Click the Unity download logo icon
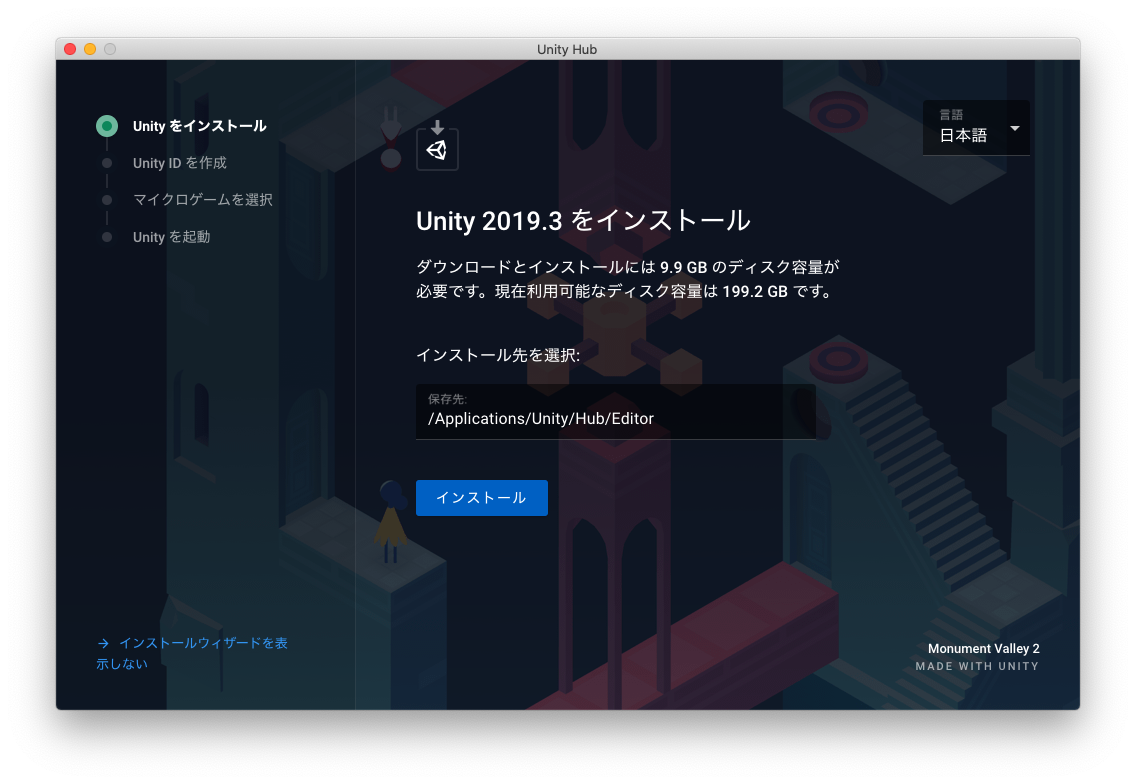The image size is (1136, 784). pos(437,145)
